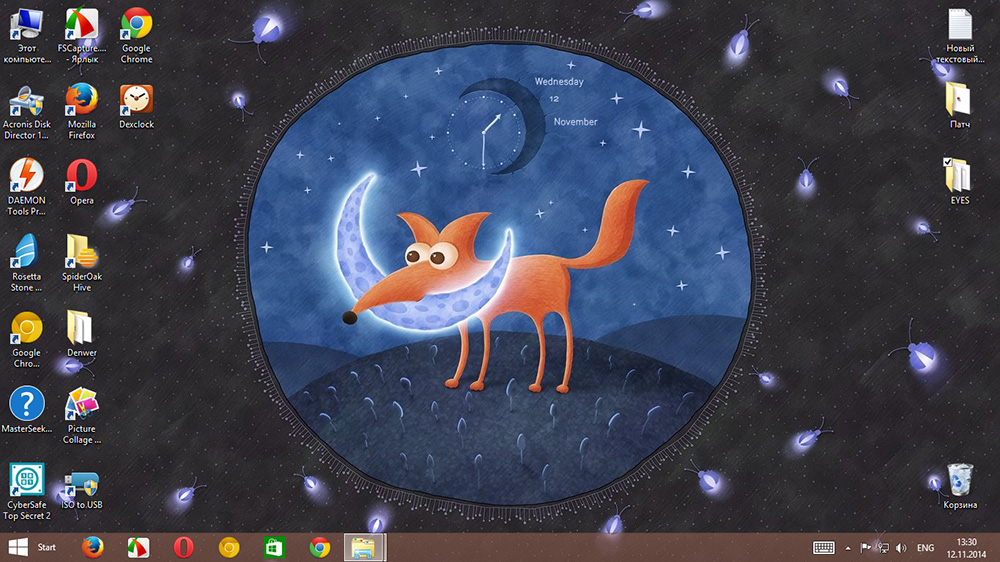1000x562 pixels.
Task: Select the Denwer folder on desktop
Action: (82, 334)
